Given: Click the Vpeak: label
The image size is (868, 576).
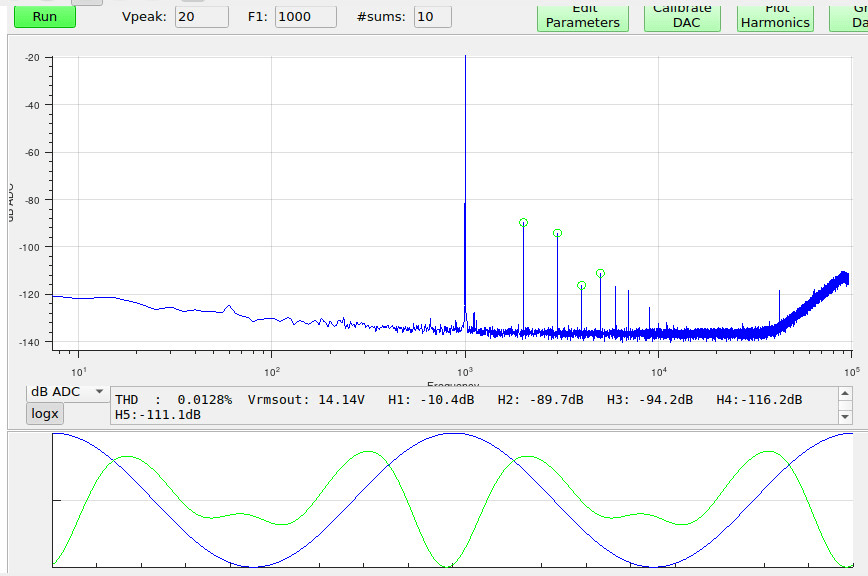Looking at the screenshot, I should click(144, 17).
